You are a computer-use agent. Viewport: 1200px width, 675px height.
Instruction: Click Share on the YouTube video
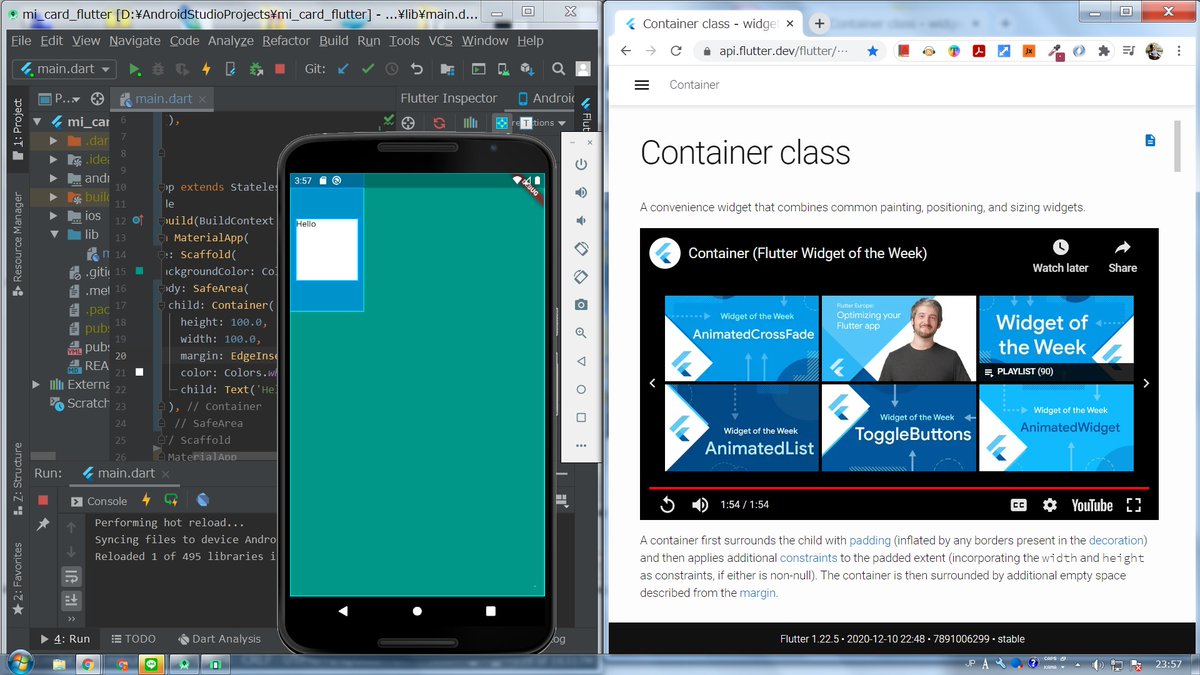coord(1122,256)
